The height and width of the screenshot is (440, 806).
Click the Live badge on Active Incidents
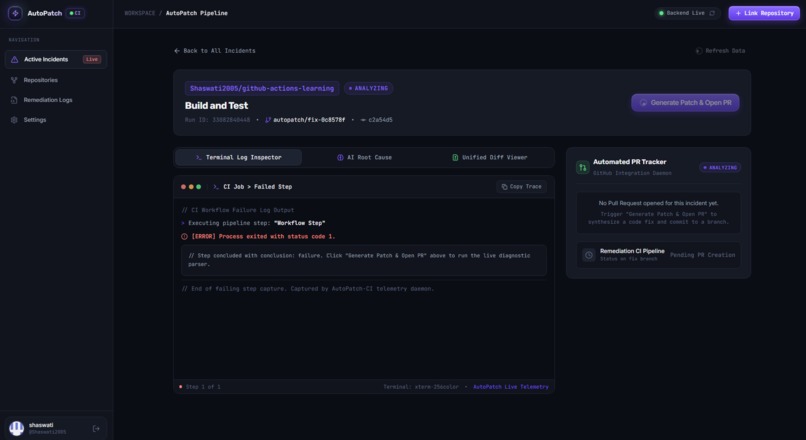tap(92, 59)
